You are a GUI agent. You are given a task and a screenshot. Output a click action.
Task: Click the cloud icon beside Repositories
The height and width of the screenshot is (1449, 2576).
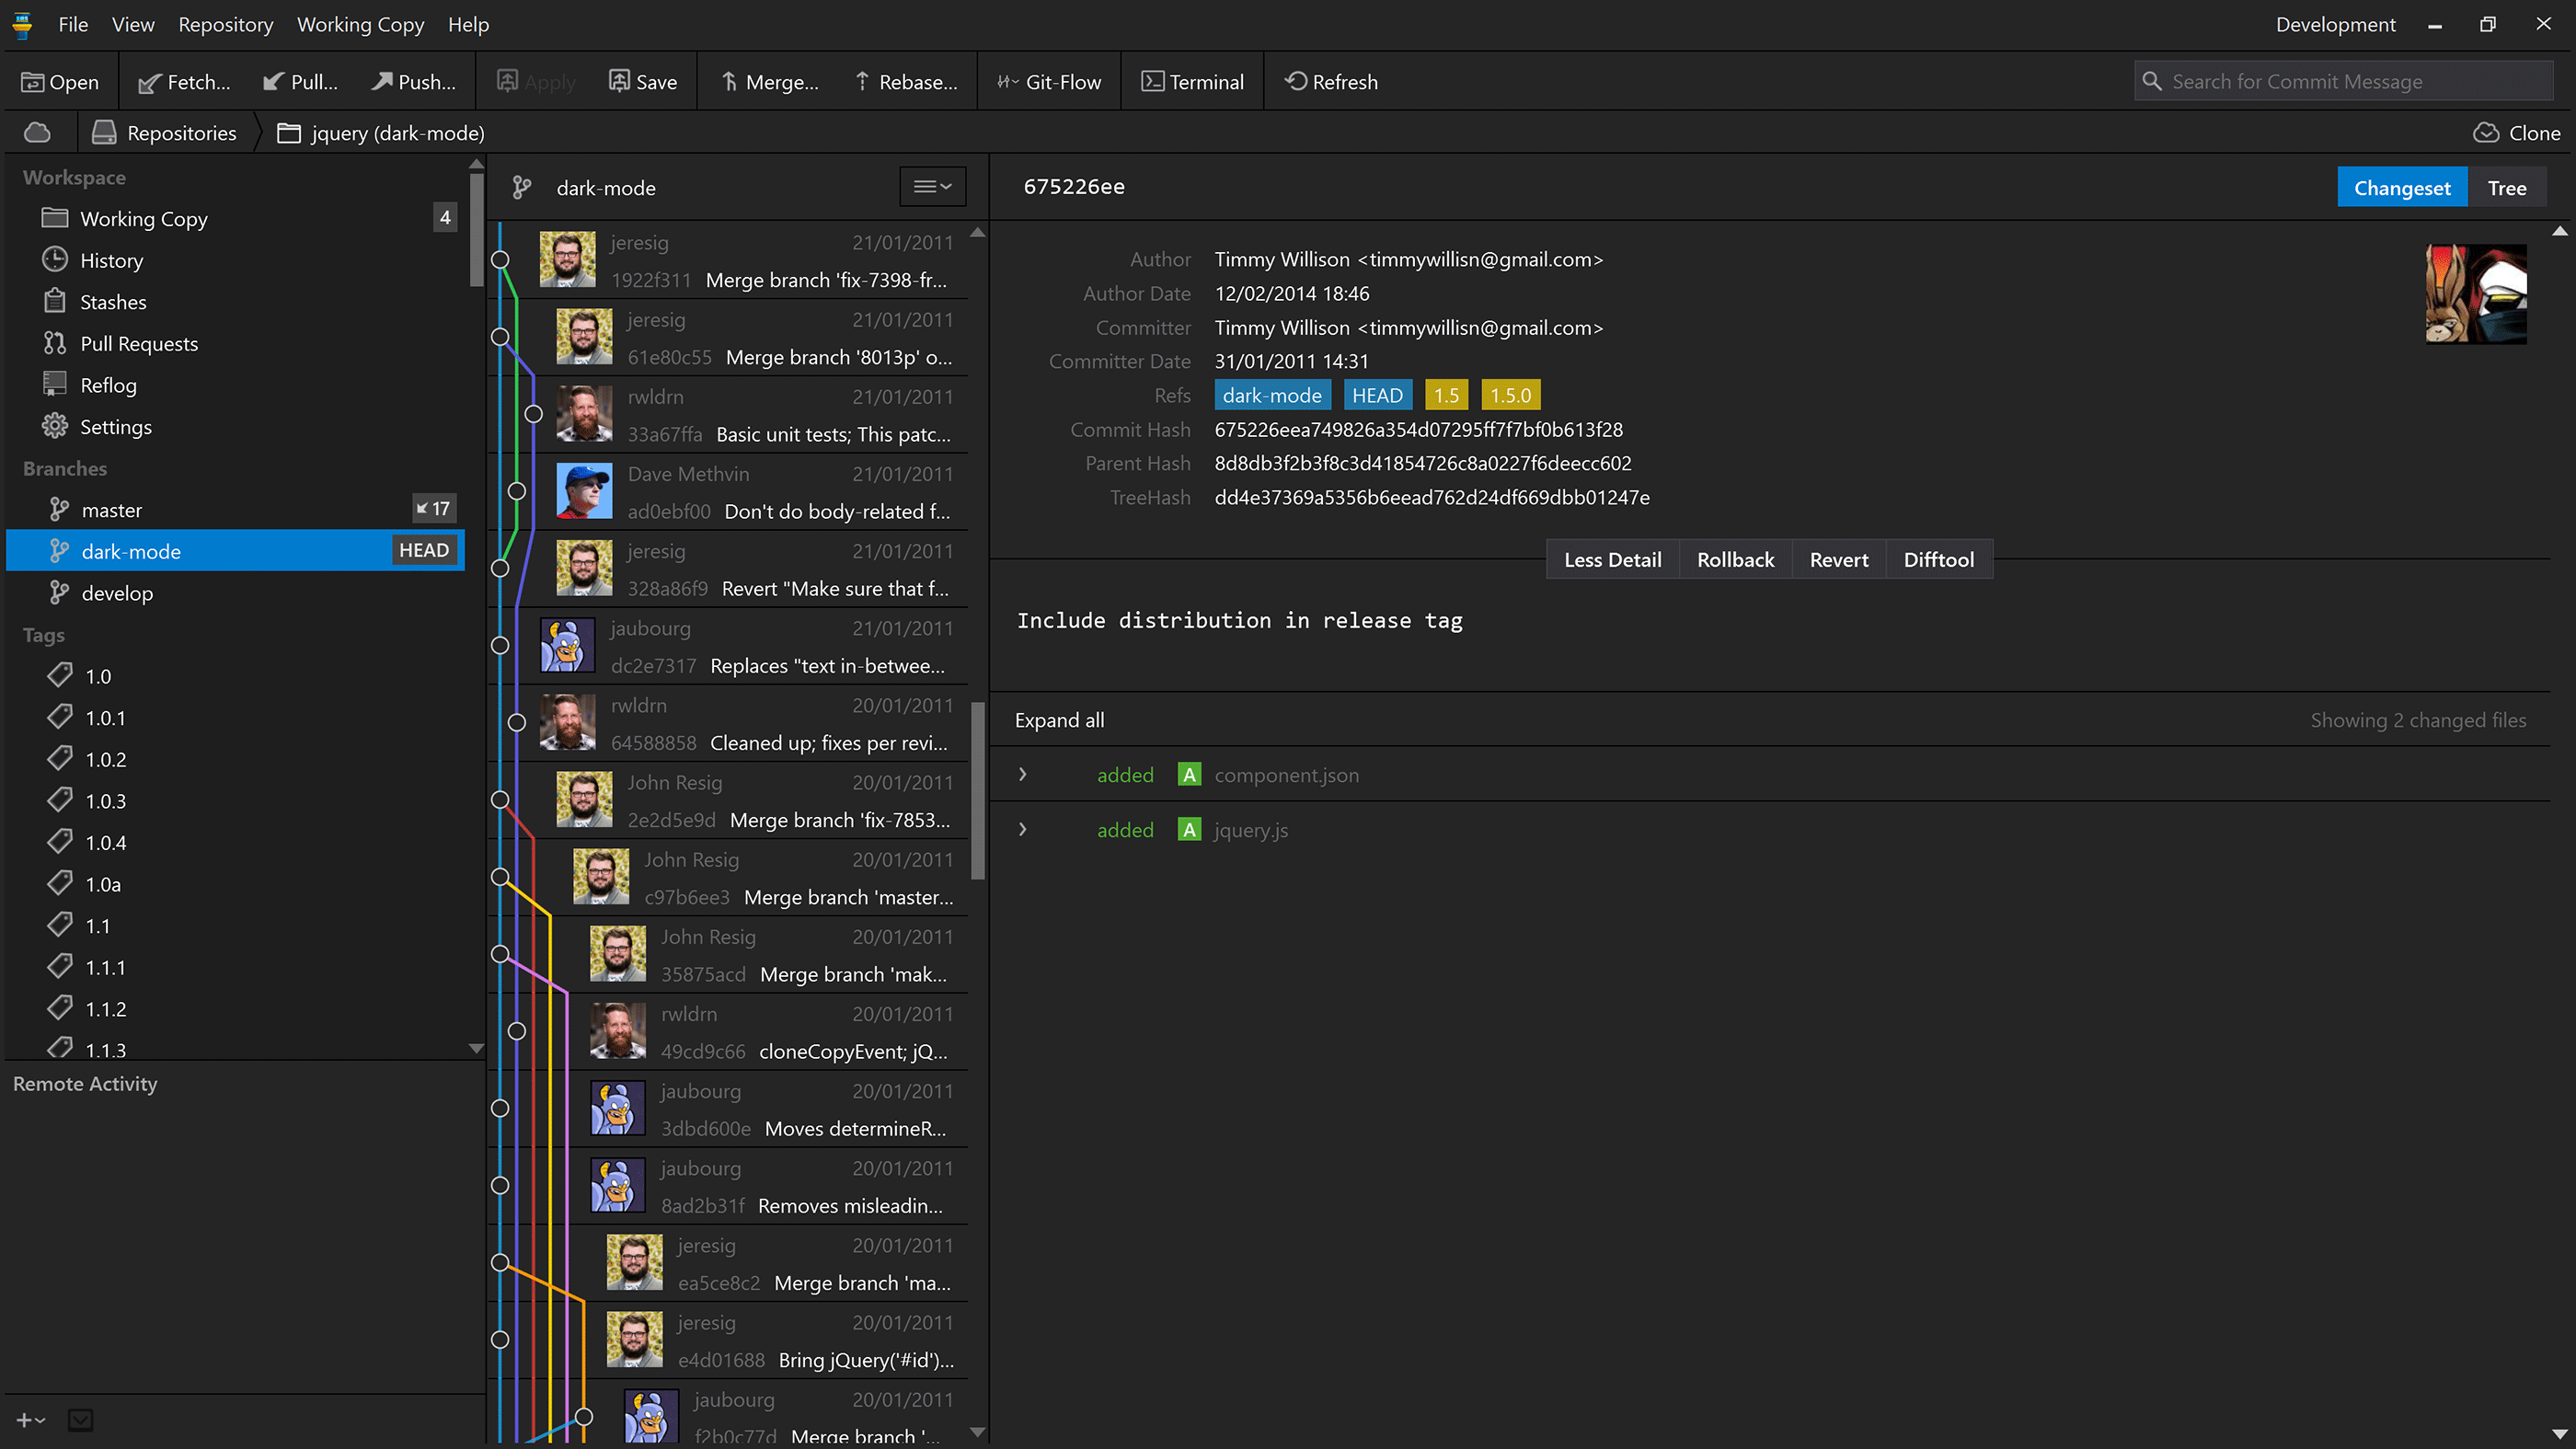click(x=37, y=133)
